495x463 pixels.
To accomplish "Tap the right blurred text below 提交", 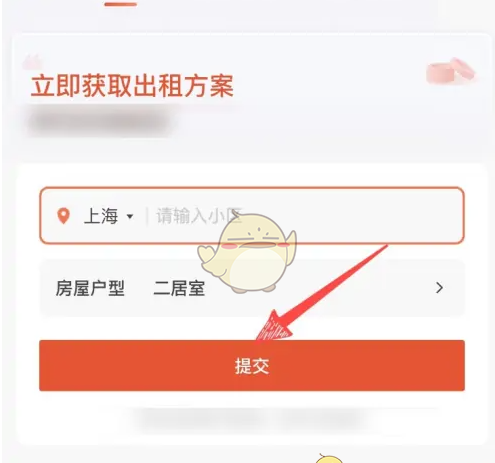I will (x=321, y=419).
